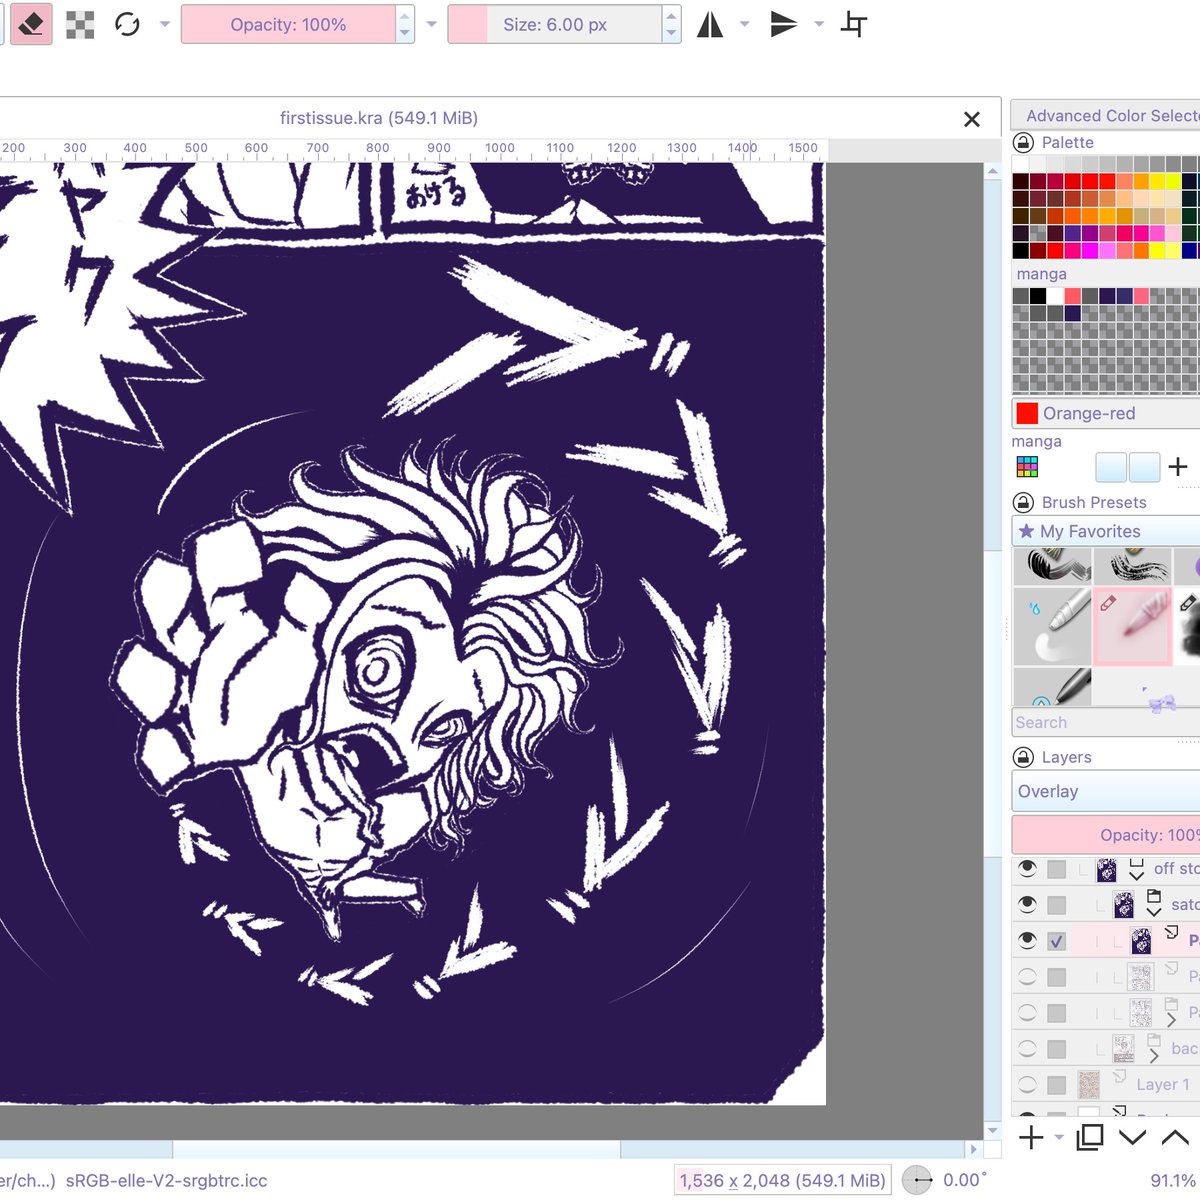Toggle wrap around mode icon
The height and width of the screenshot is (1200, 1200).
point(854,25)
